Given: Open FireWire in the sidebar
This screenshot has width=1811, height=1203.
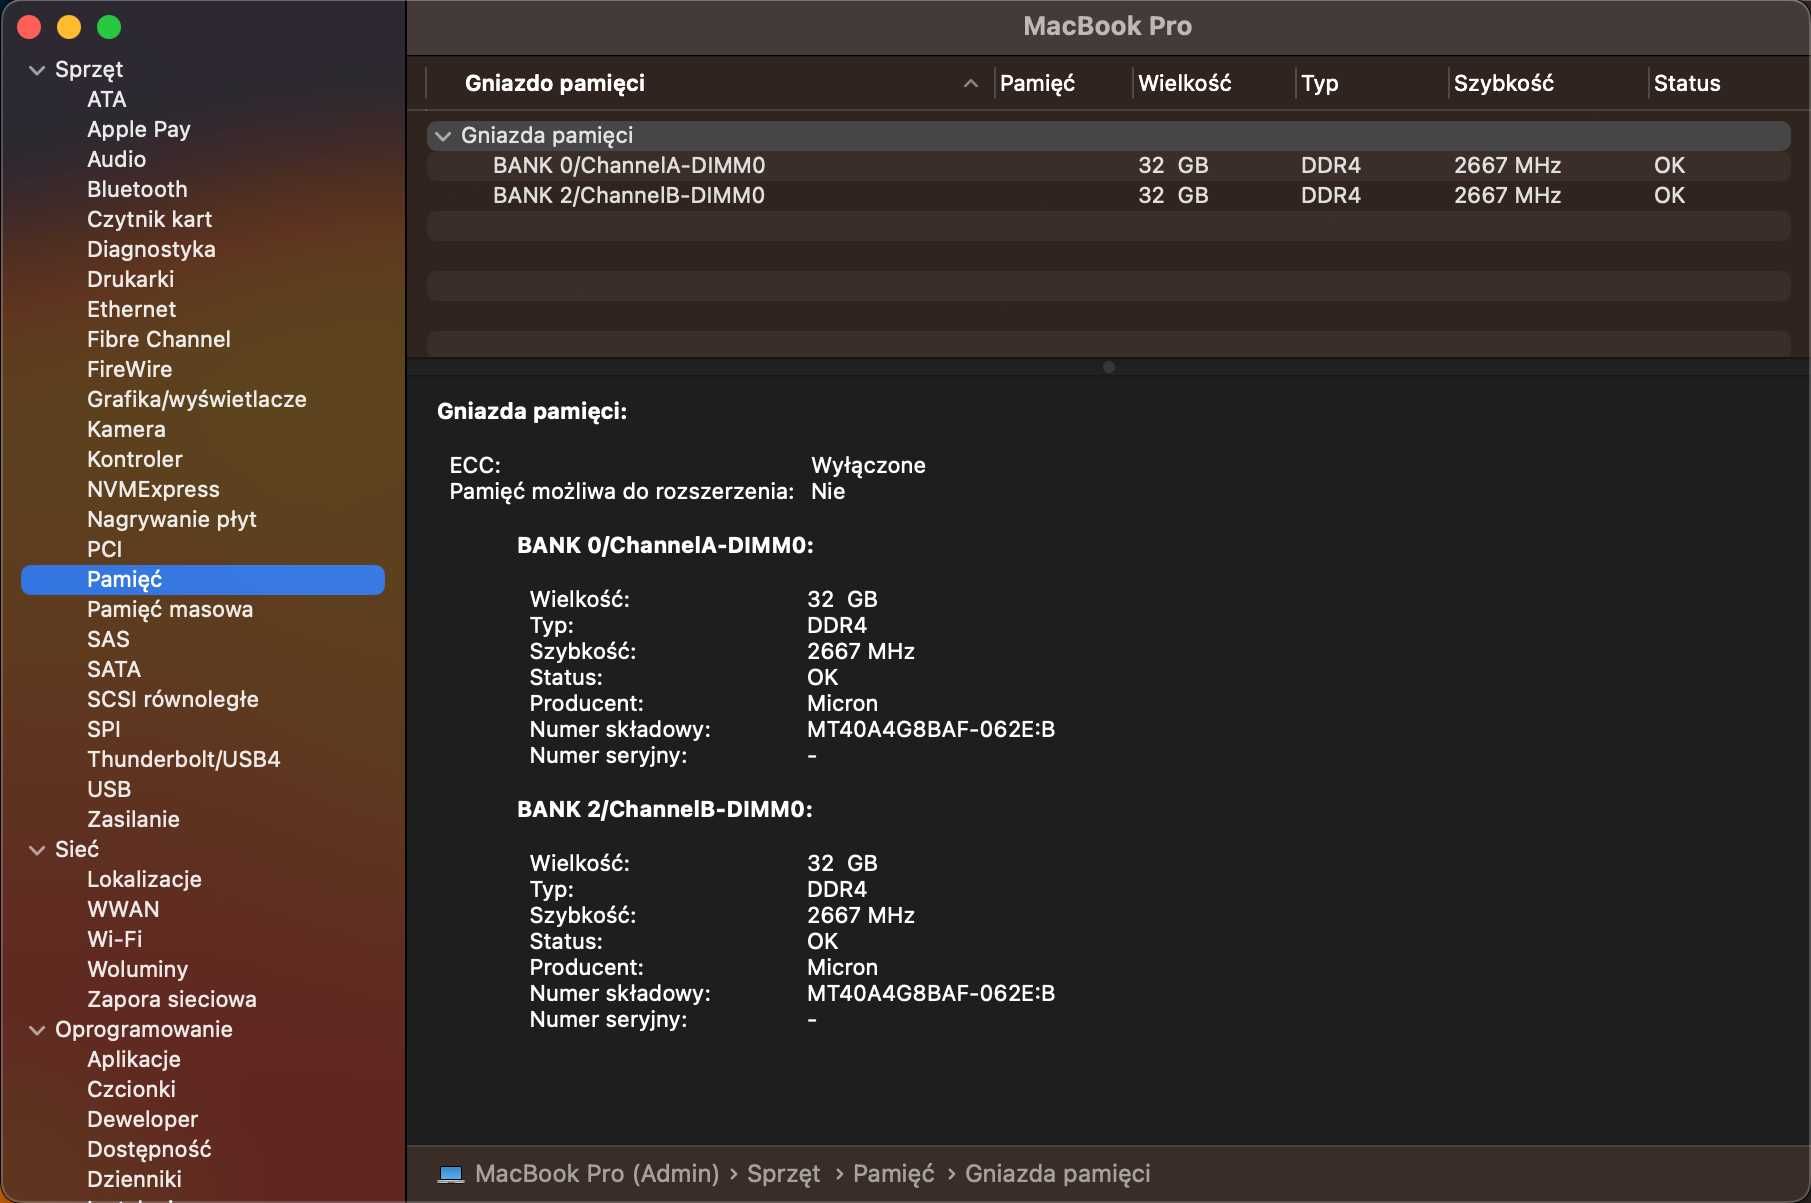Looking at the screenshot, I should click(129, 370).
